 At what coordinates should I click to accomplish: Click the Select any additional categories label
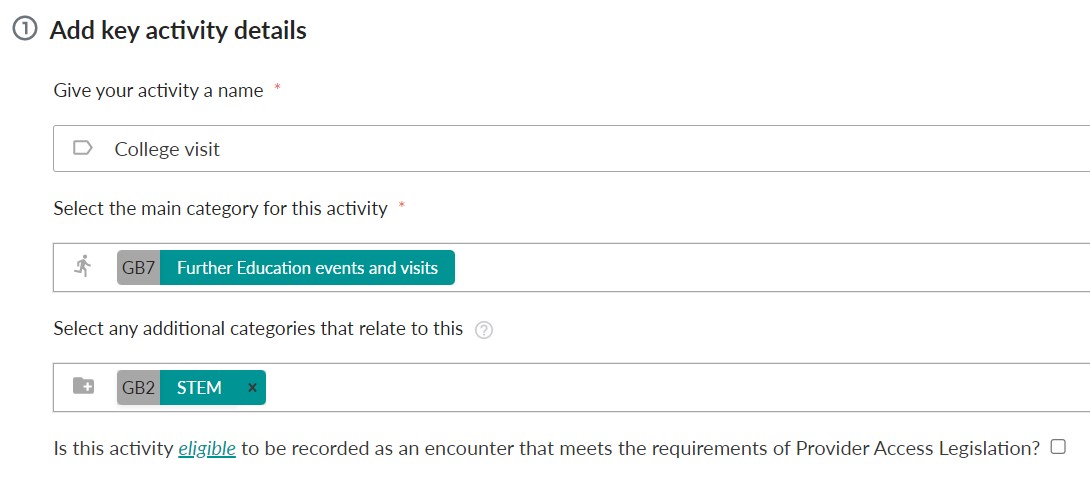(x=258, y=328)
